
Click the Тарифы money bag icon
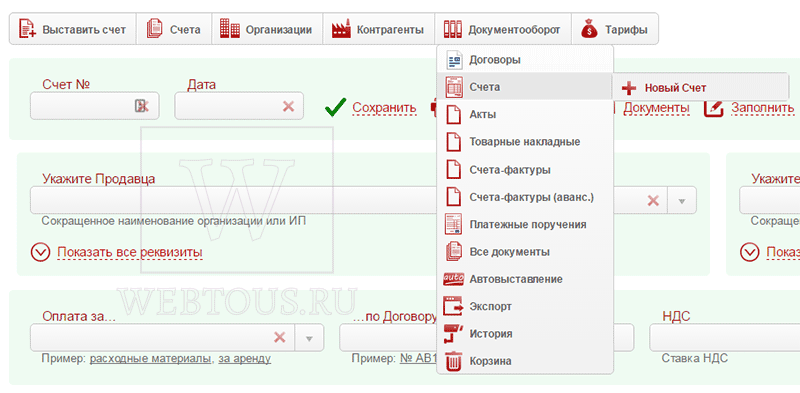point(589,29)
